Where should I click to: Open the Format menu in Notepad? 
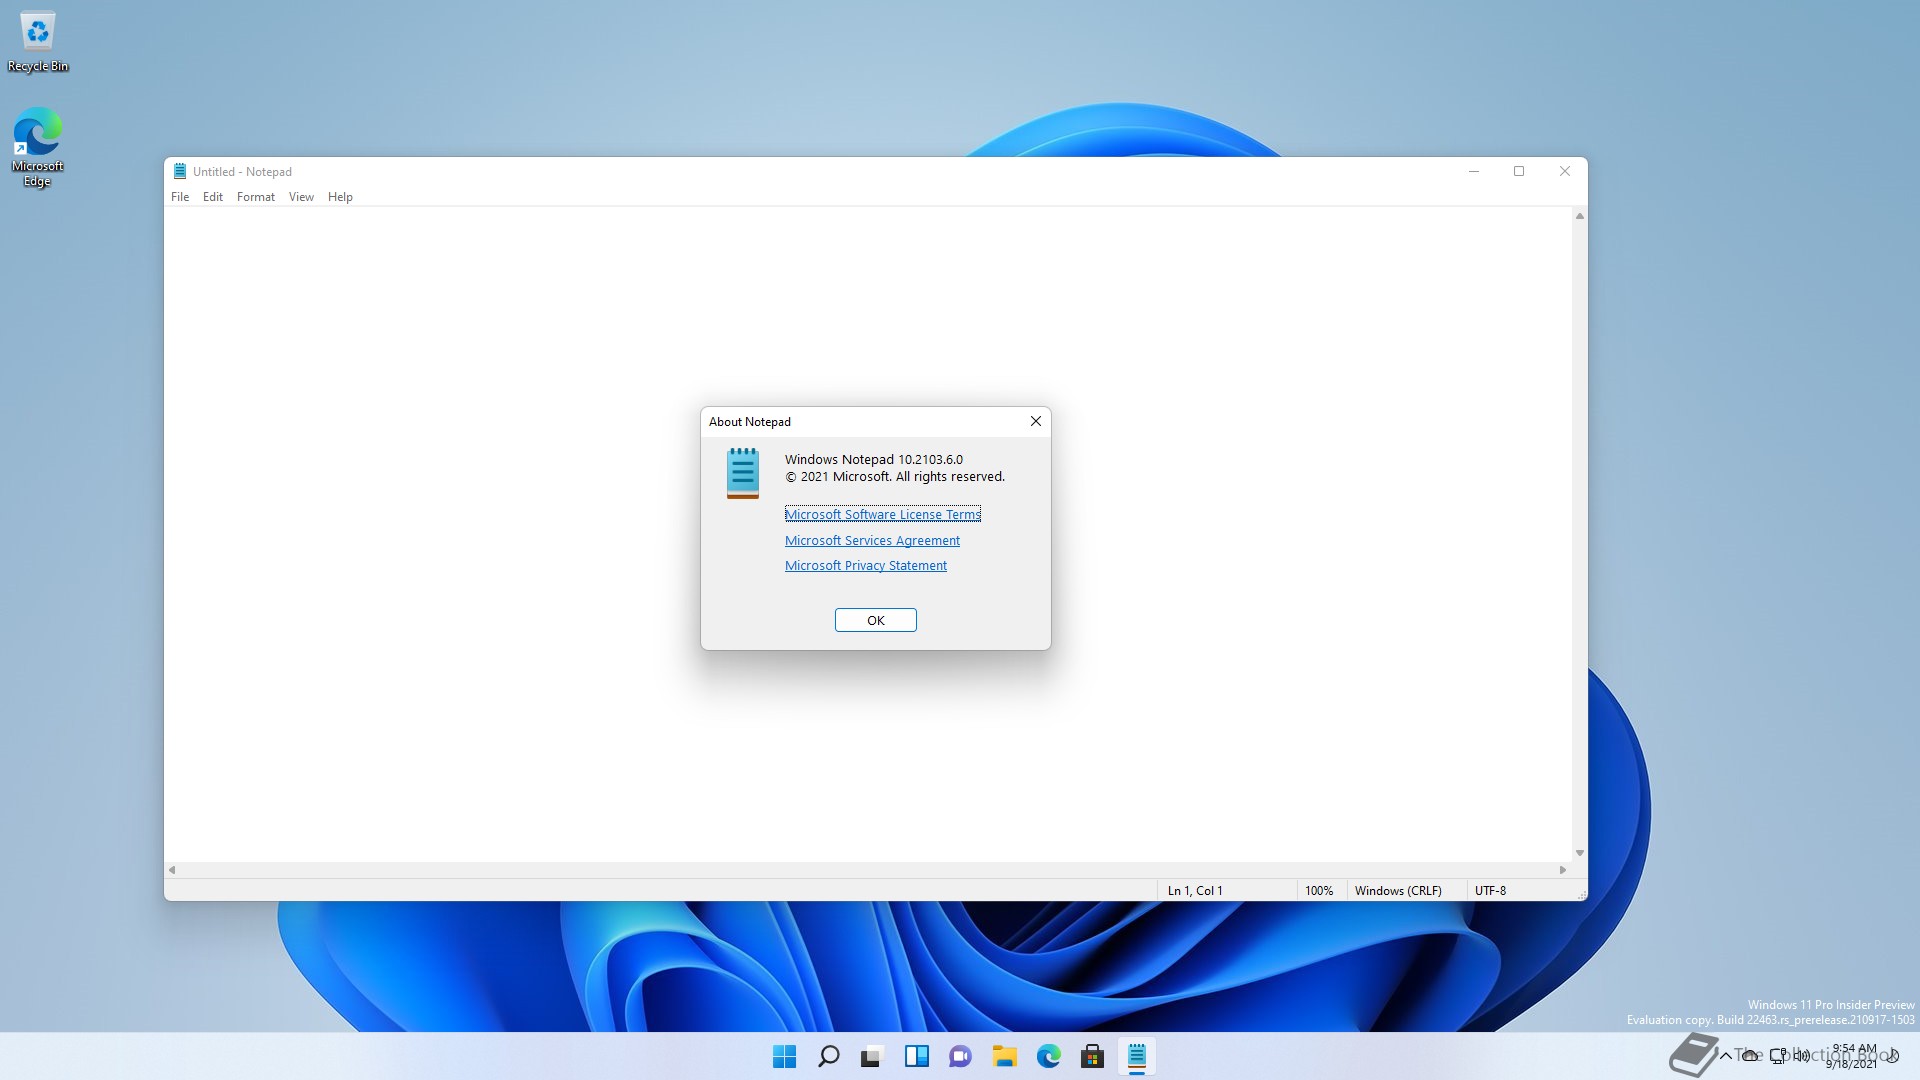click(255, 197)
